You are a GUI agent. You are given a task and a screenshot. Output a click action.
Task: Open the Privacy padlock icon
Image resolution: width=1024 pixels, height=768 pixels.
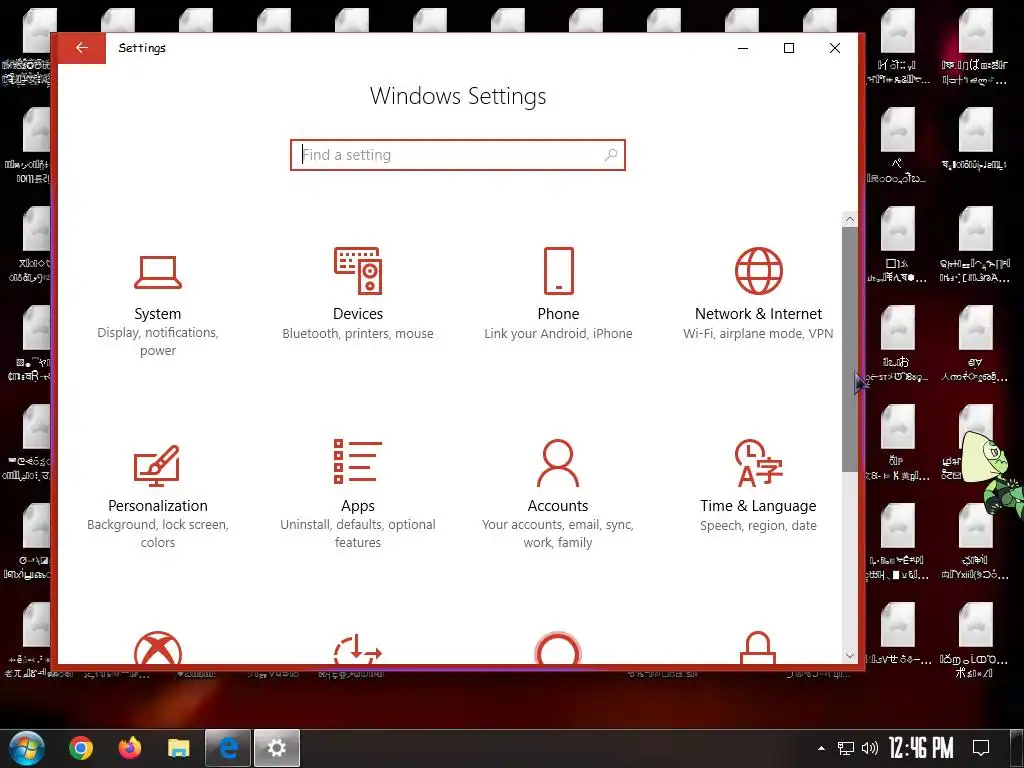point(758,648)
